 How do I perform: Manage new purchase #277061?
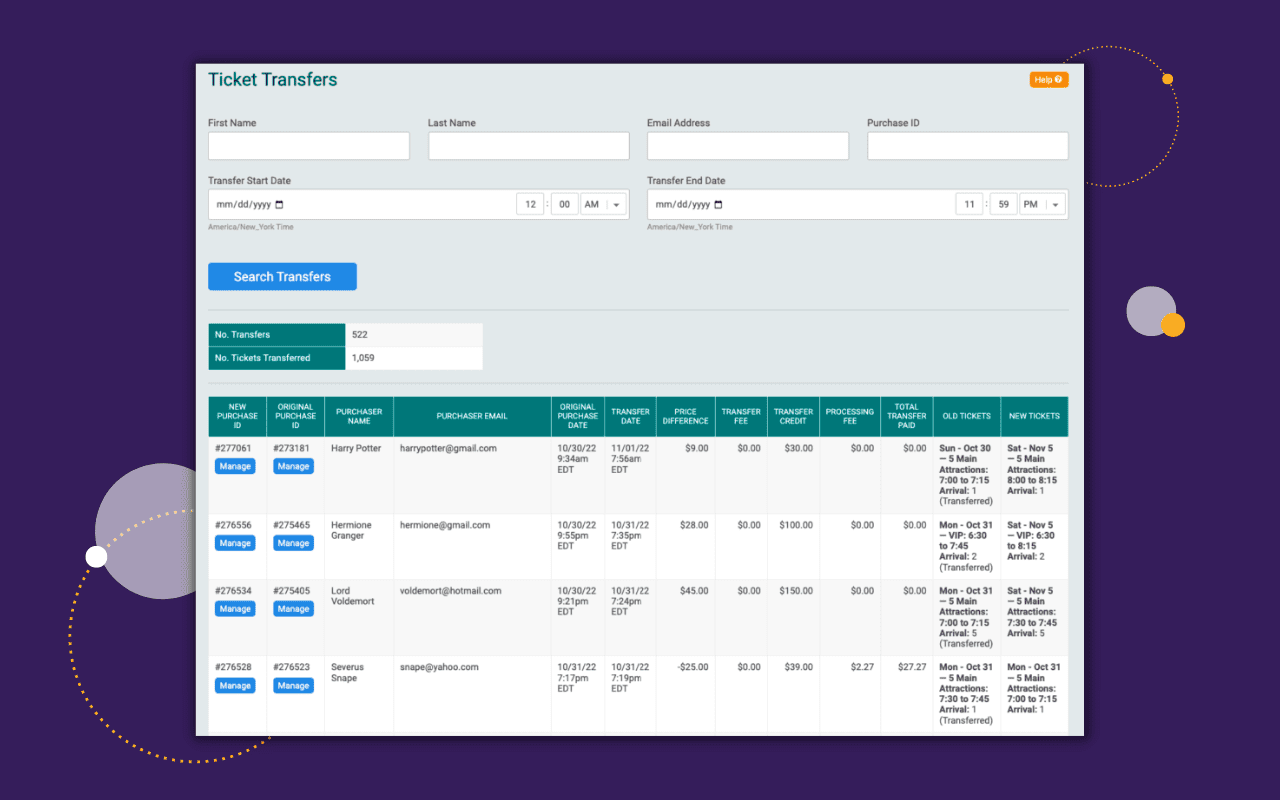point(235,466)
